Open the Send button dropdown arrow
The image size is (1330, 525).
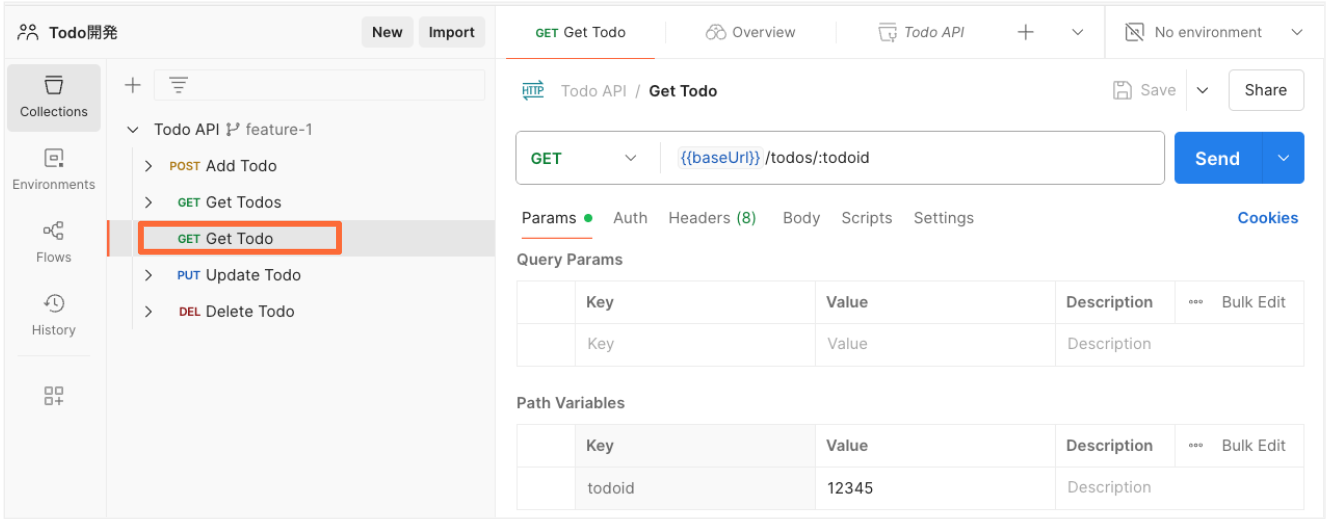coord(1284,158)
